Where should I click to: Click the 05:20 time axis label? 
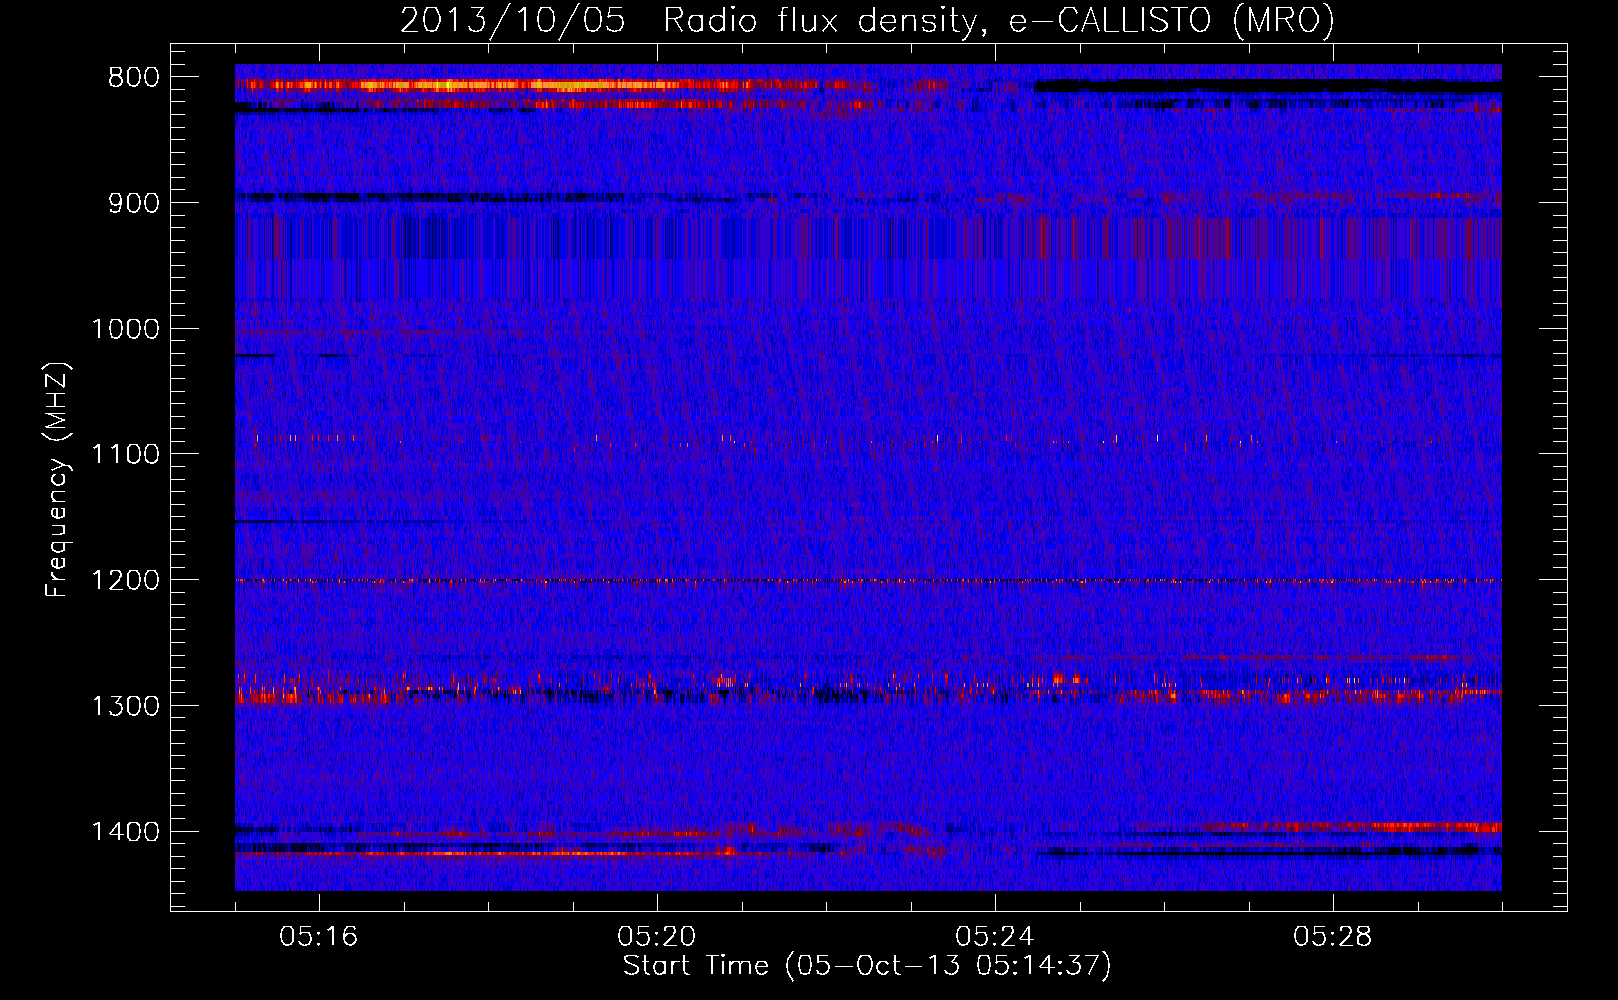pos(657,937)
